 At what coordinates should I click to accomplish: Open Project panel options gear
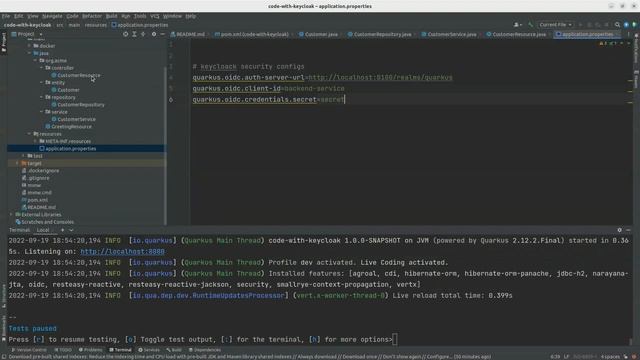click(x=154, y=34)
